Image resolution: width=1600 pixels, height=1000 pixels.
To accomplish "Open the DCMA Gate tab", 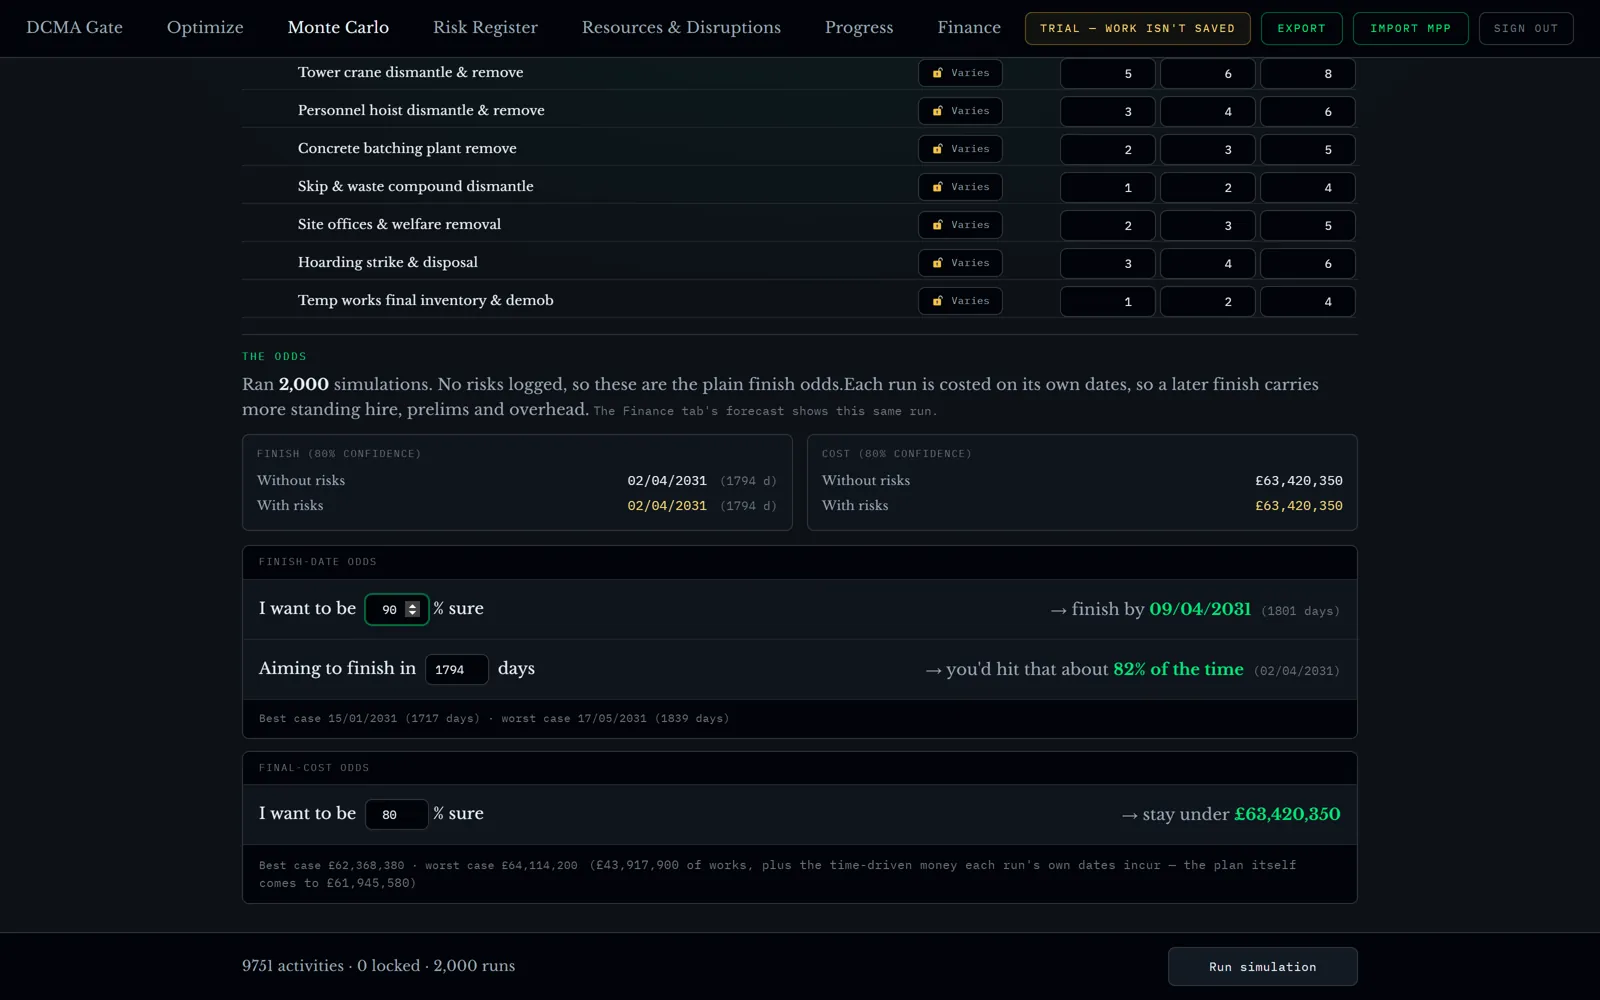I will click(x=74, y=28).
